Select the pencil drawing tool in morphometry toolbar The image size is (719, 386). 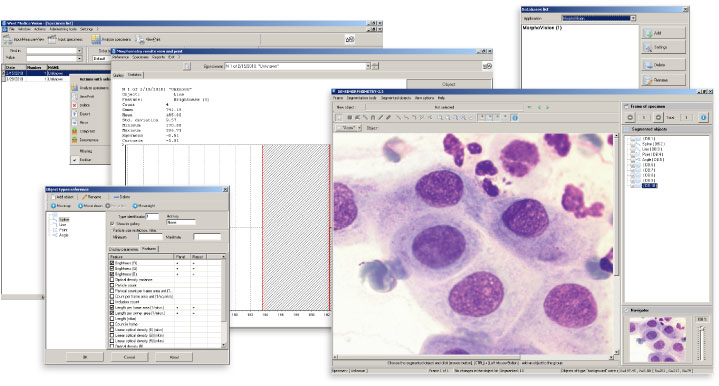388,118
